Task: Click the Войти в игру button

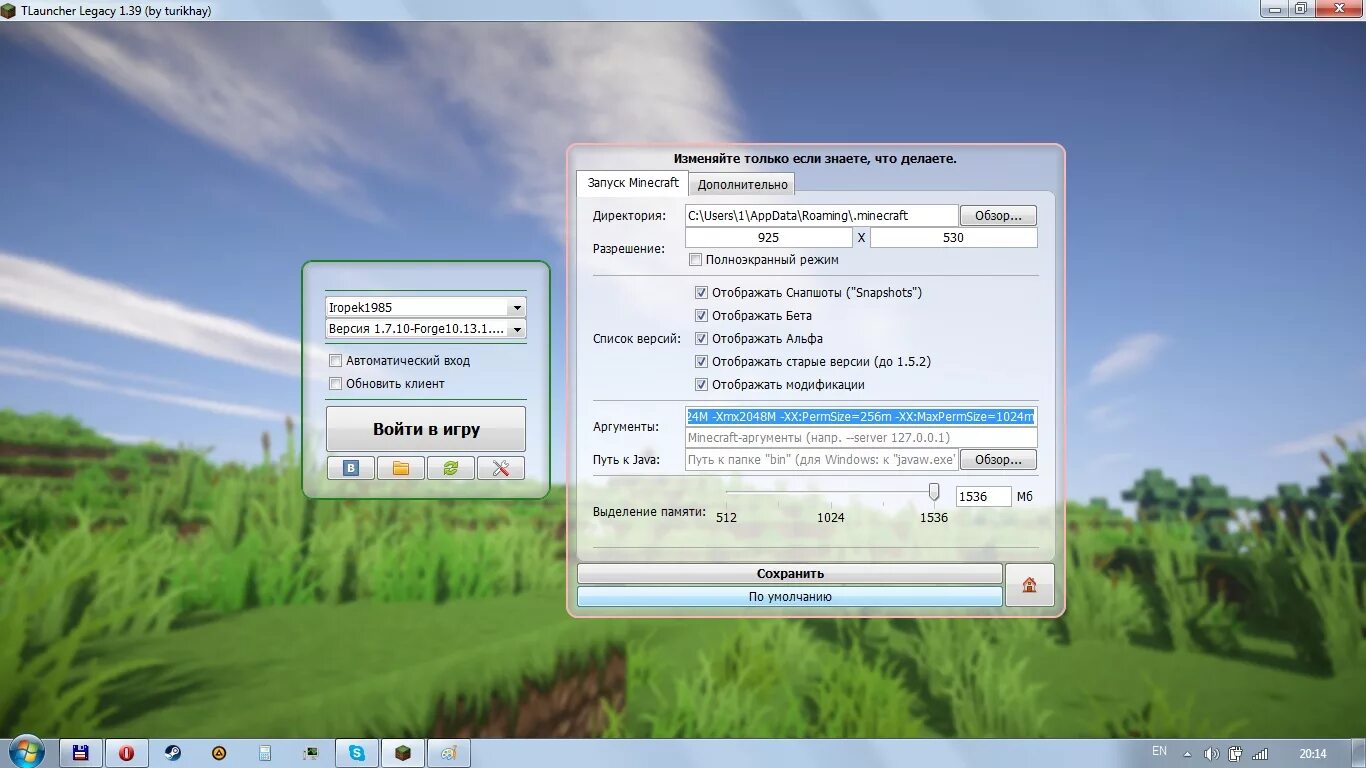Action: tap(426, 429)
